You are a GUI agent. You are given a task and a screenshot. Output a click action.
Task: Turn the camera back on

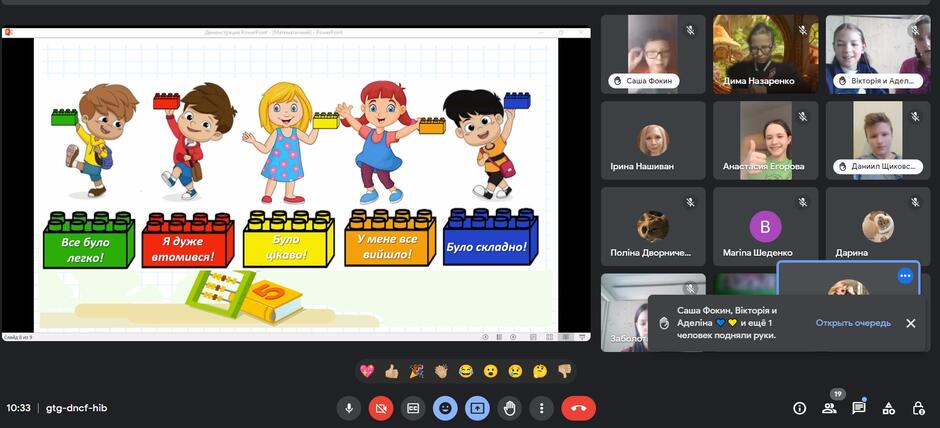pos(381,408)
